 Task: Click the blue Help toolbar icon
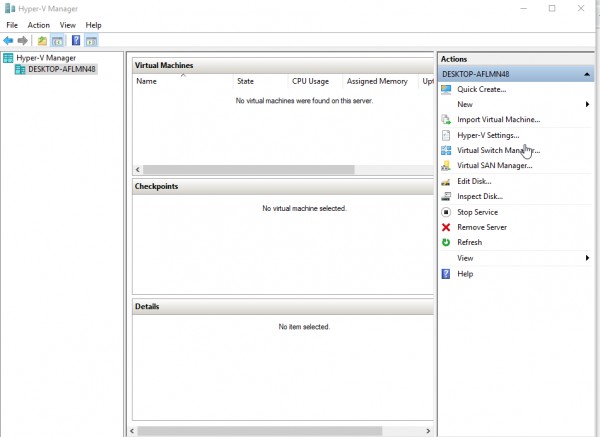[76, 40]
